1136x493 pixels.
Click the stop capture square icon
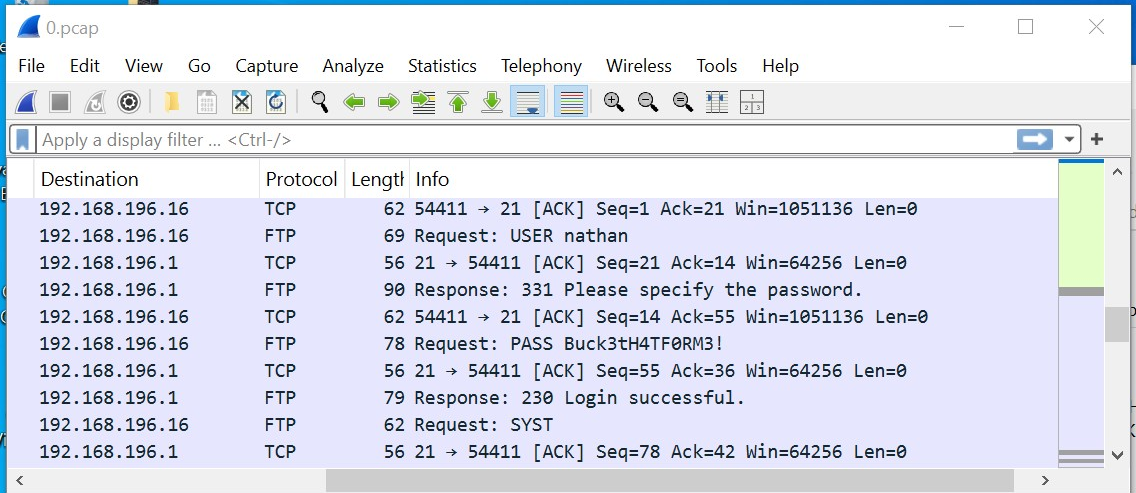pos(60,102)
